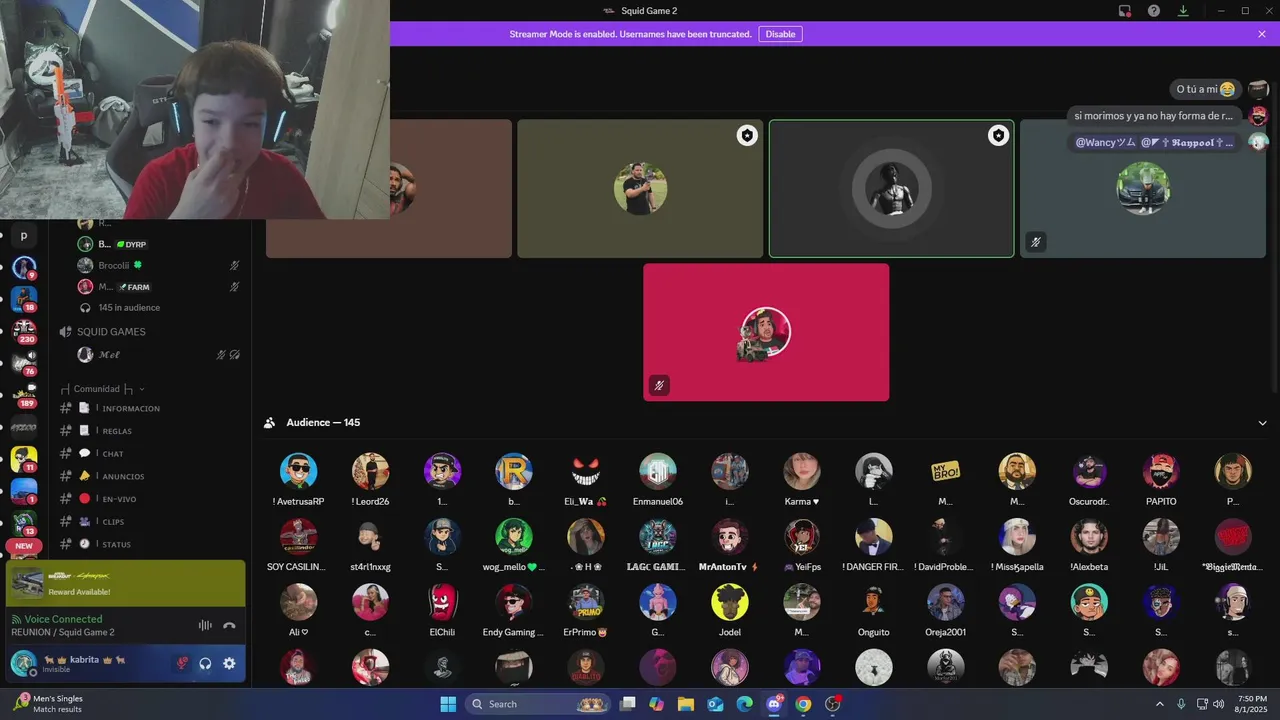The height and width of the screenshot is (720, 1280).
Task: Open Google Chrome from taskbar
Action: coord(803,704)
